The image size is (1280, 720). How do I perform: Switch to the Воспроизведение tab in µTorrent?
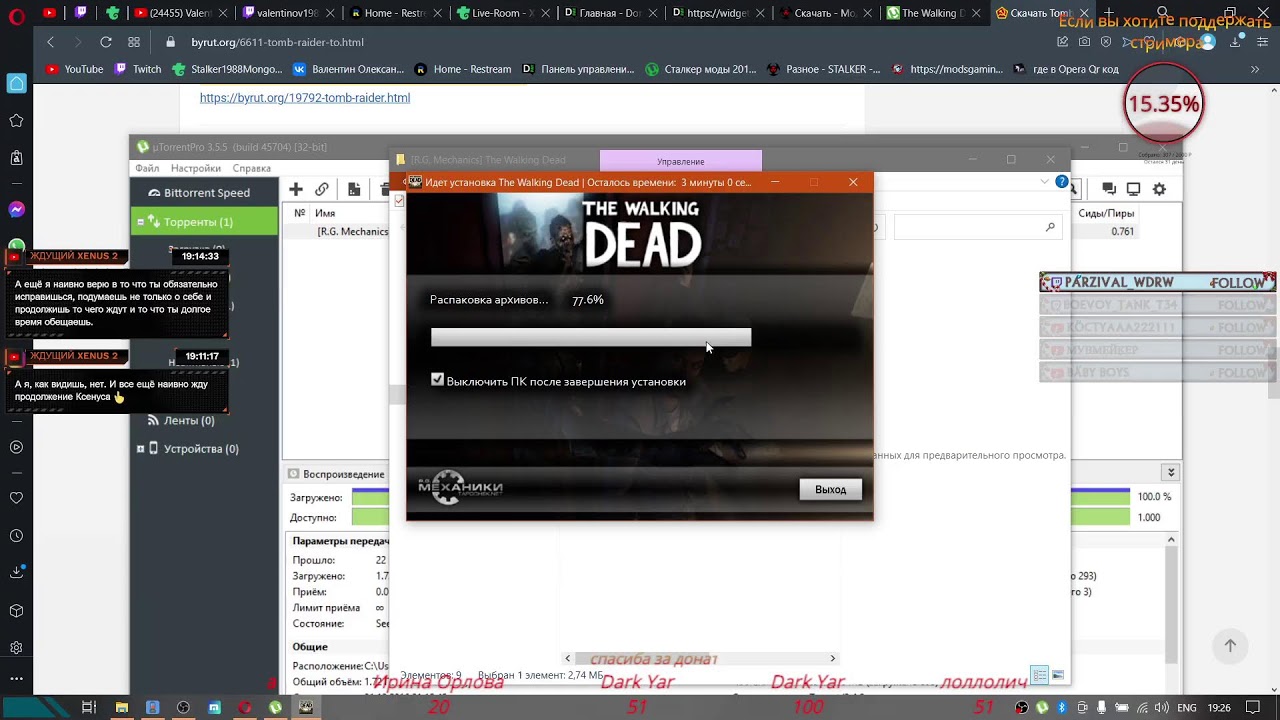pyautogui.click(x=336, y=474)
